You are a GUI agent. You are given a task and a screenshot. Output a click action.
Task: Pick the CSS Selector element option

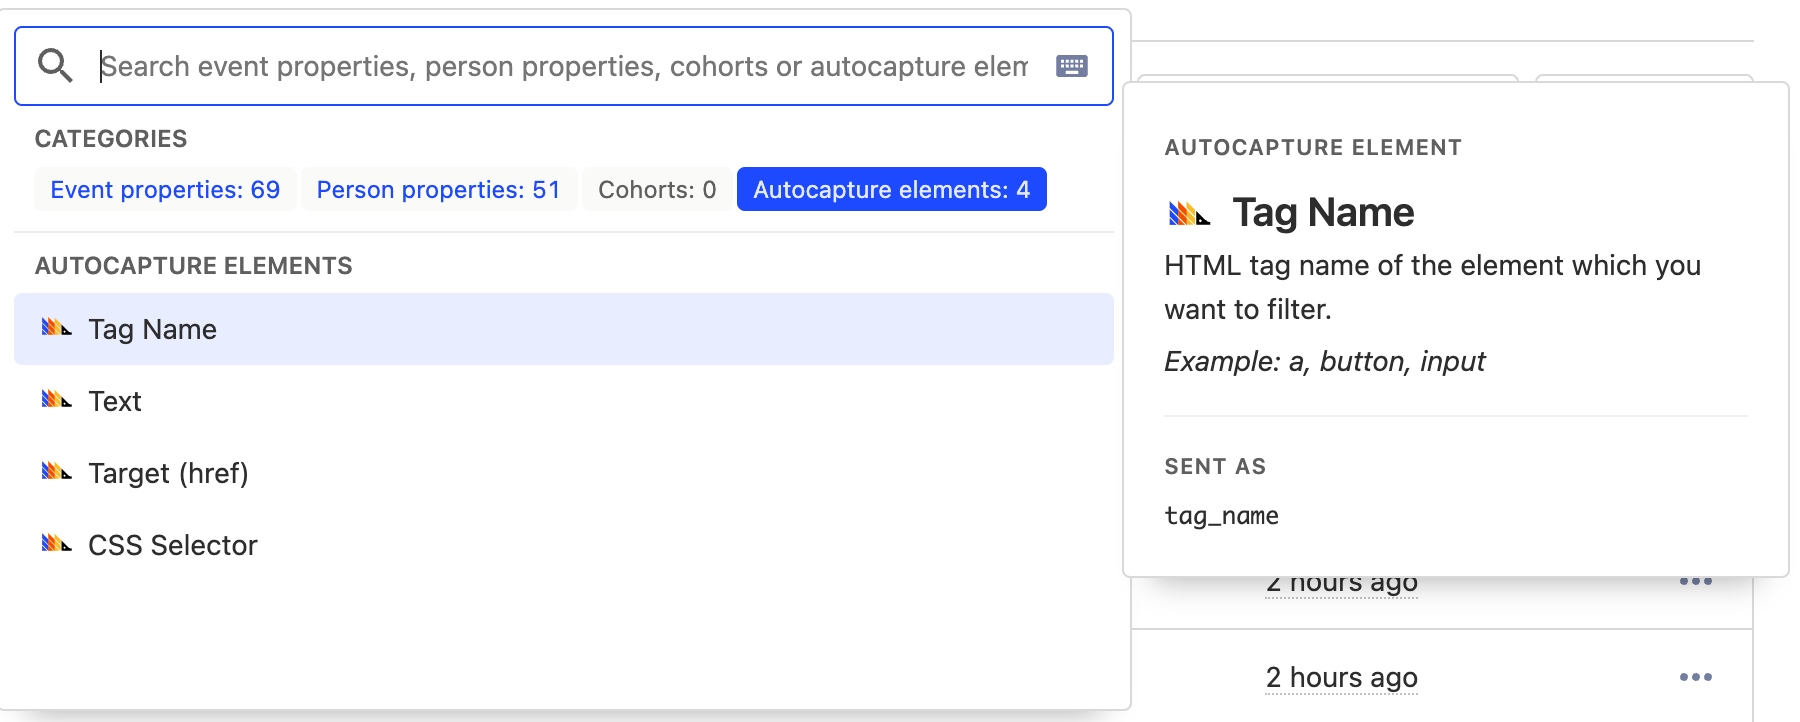[173, 545]
